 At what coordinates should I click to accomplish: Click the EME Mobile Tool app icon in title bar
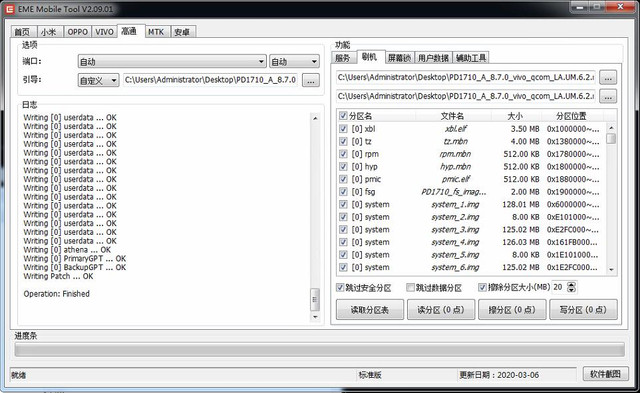[x=9, y=9]
